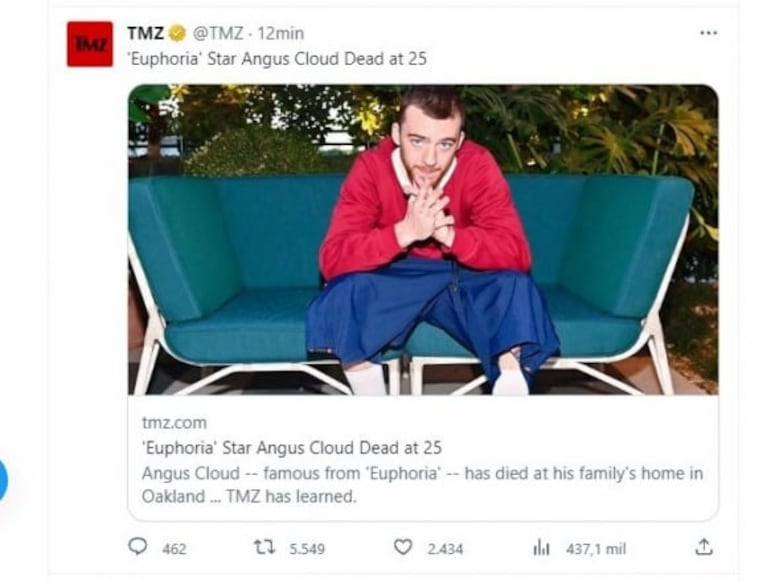The height and width of the screenshot is (582, 767).
Task: Open the TMZ profile avatar
Action: [90, 44]
